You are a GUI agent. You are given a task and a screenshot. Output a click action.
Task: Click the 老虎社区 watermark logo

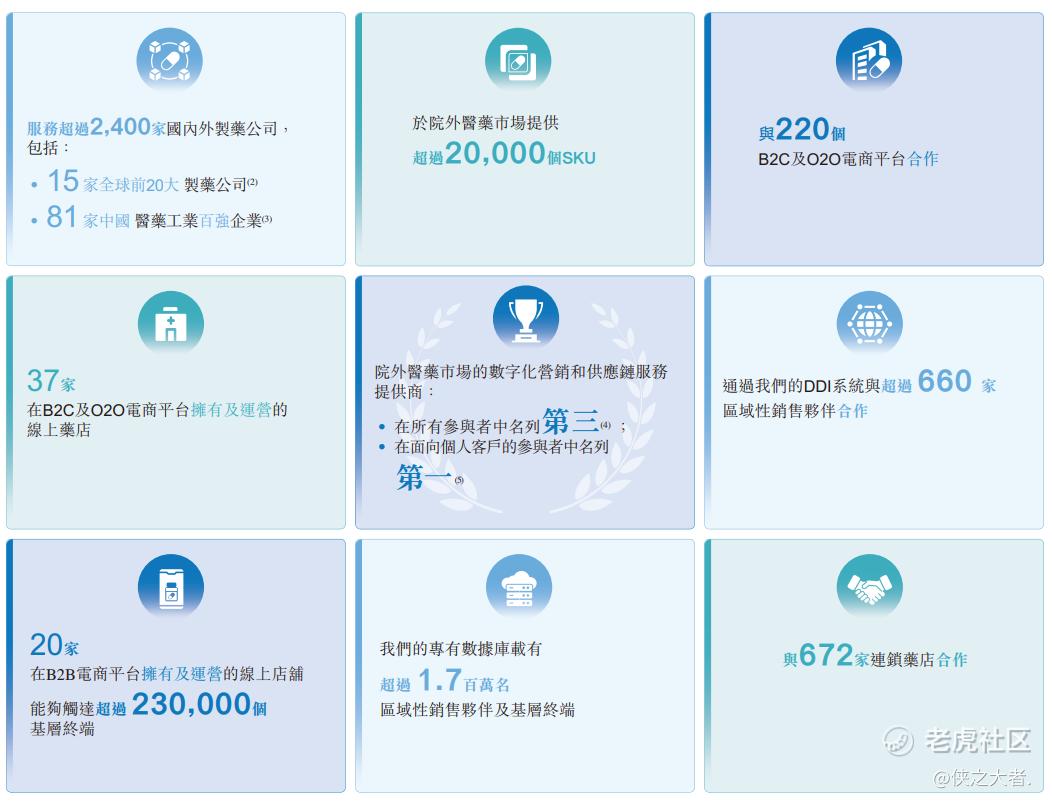957,741
